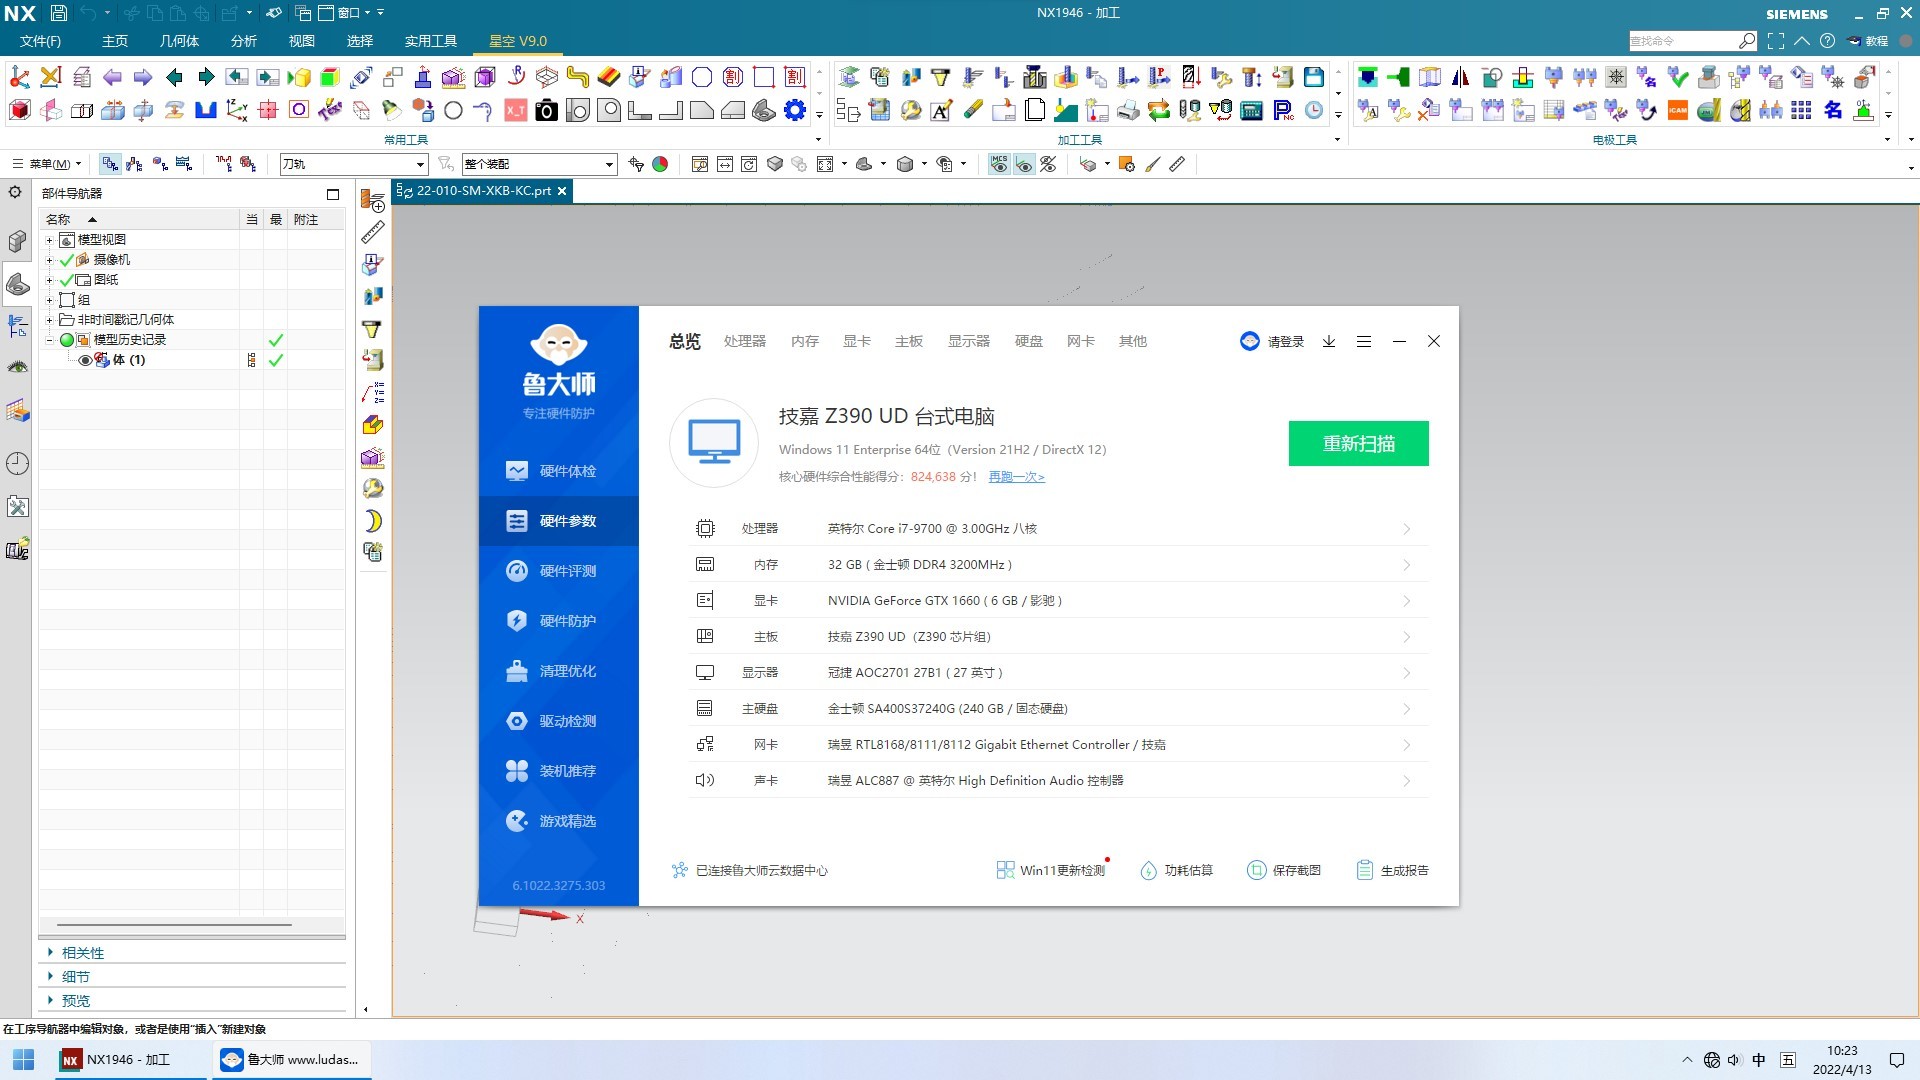
Task: Open the hamburger menu in 鲁大师 window
Action: coord(1364,341)
